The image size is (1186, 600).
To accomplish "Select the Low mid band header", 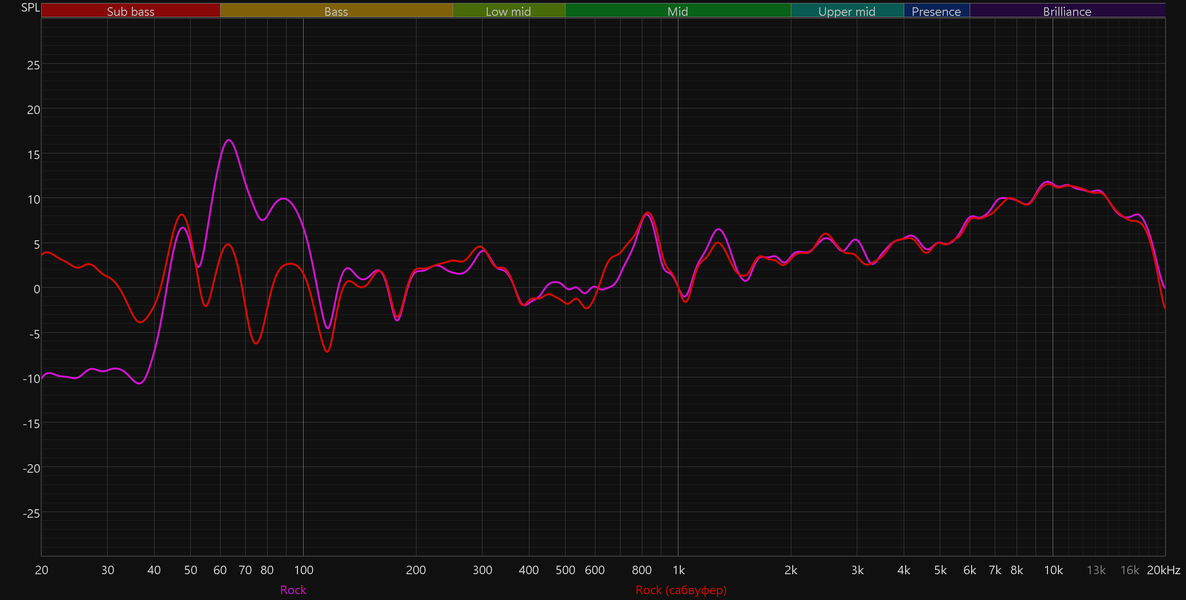I will point(509,11).
